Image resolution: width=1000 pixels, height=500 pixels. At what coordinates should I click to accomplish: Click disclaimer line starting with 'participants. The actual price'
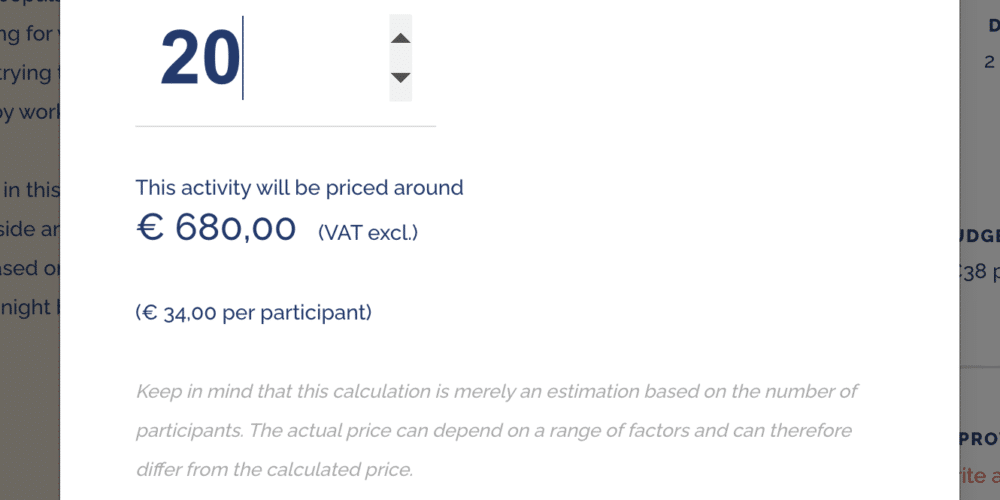pyautogui.click(x=494, y=430)
